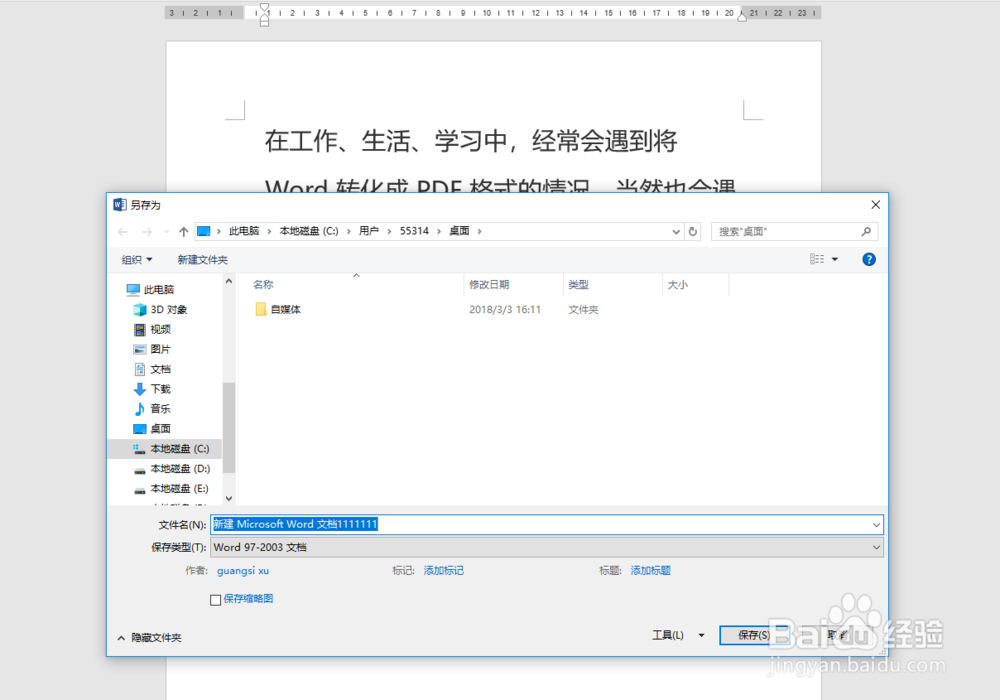Viewport: 1000px width, 700px height.
Task: Go up one level with the up arrow
Action: [184, 231]
